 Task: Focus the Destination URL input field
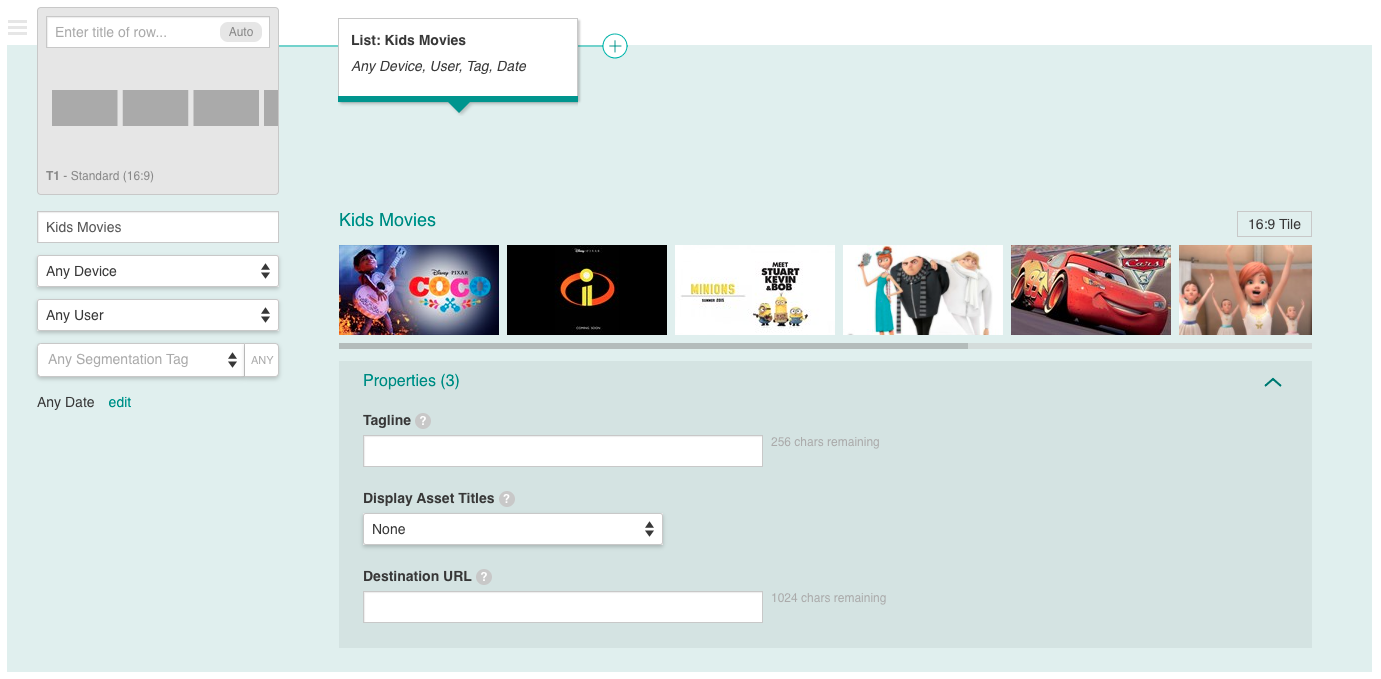point(563,607)
